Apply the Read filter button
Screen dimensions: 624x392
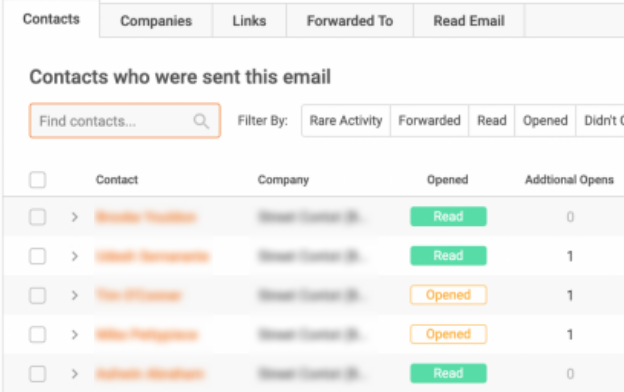point(492,121)
